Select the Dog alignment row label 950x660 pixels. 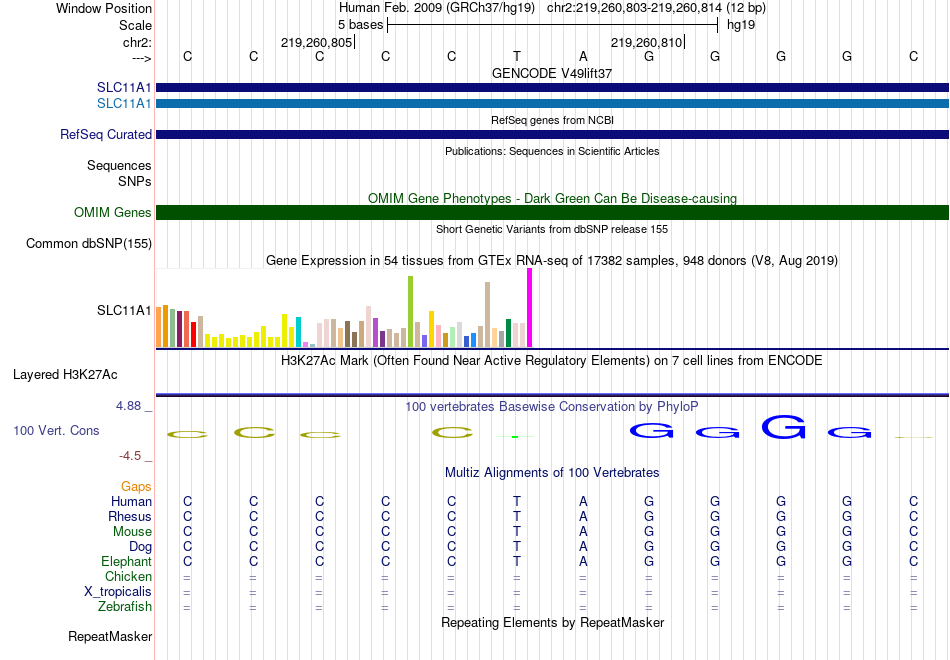140,547
